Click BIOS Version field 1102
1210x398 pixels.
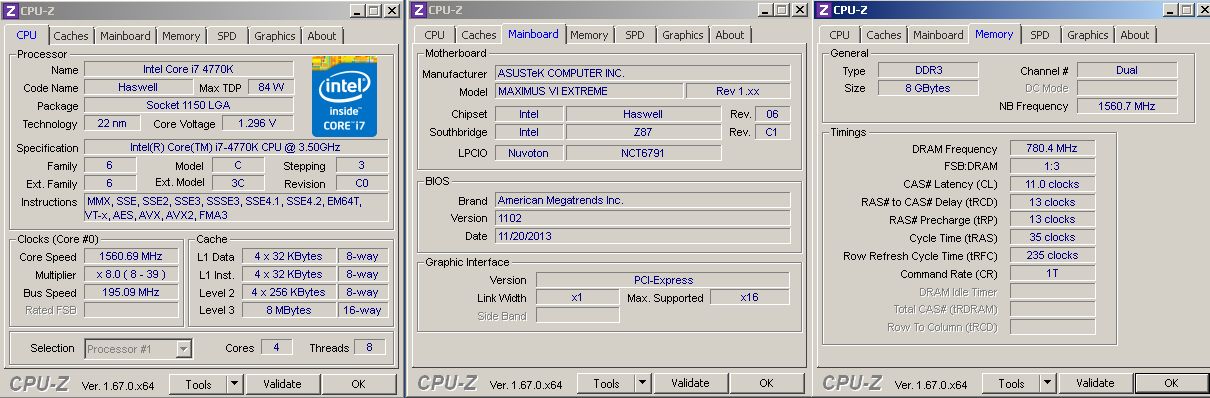coord(642,218)
